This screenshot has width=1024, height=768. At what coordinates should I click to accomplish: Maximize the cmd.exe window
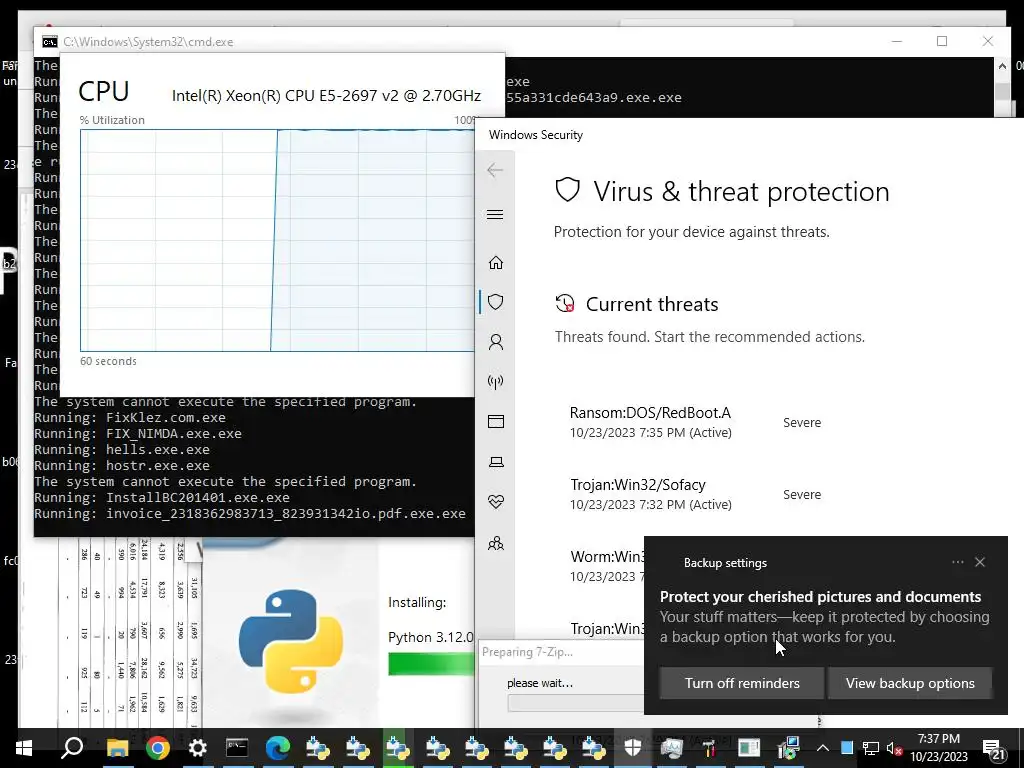(x=942, y=41)
